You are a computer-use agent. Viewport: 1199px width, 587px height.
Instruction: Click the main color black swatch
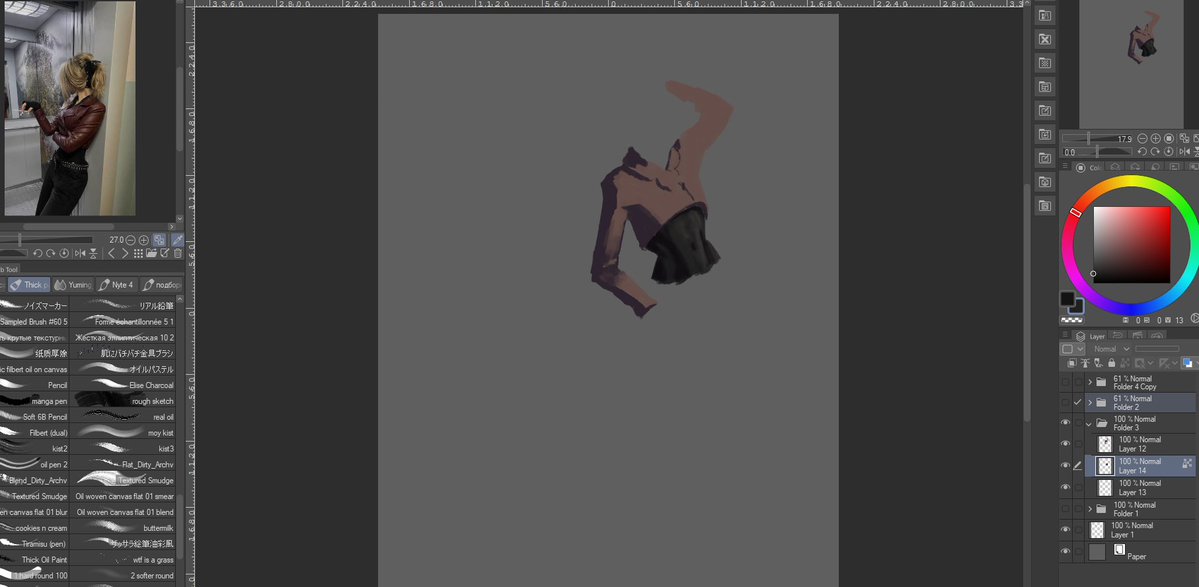tap(1067, 299)
